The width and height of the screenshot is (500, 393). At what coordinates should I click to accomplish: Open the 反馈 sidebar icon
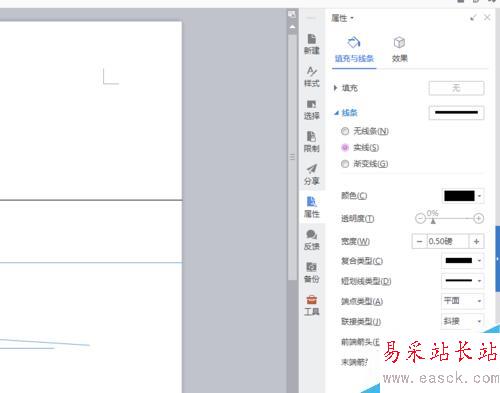[x=312, y=240]
